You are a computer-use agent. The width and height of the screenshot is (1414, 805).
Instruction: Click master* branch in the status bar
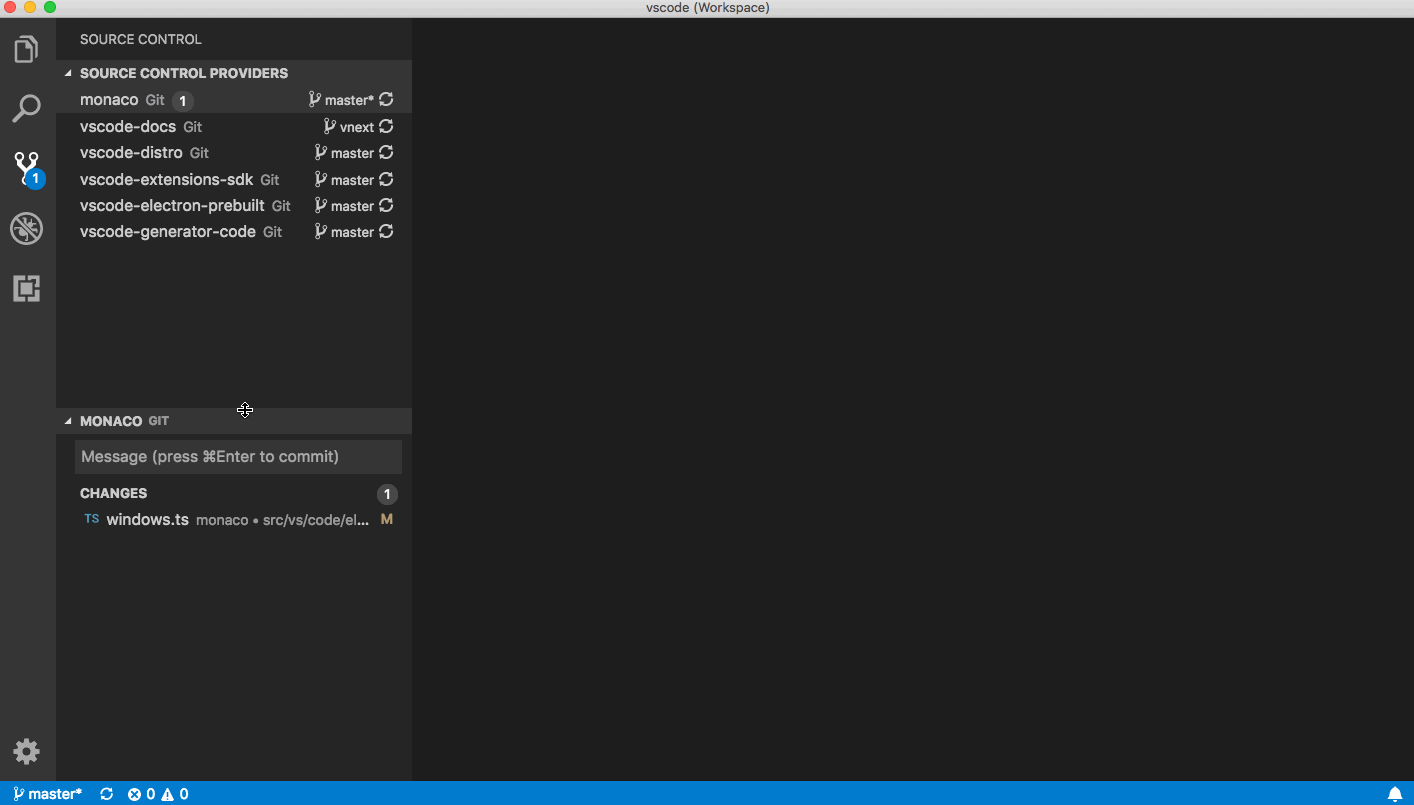tap(47, 794)
